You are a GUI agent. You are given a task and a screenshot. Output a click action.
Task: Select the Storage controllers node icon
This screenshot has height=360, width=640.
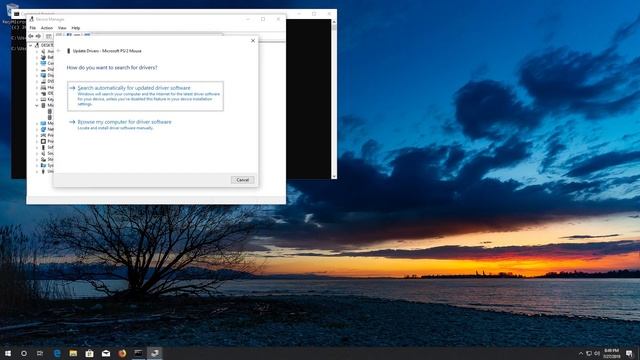(43, 159)
